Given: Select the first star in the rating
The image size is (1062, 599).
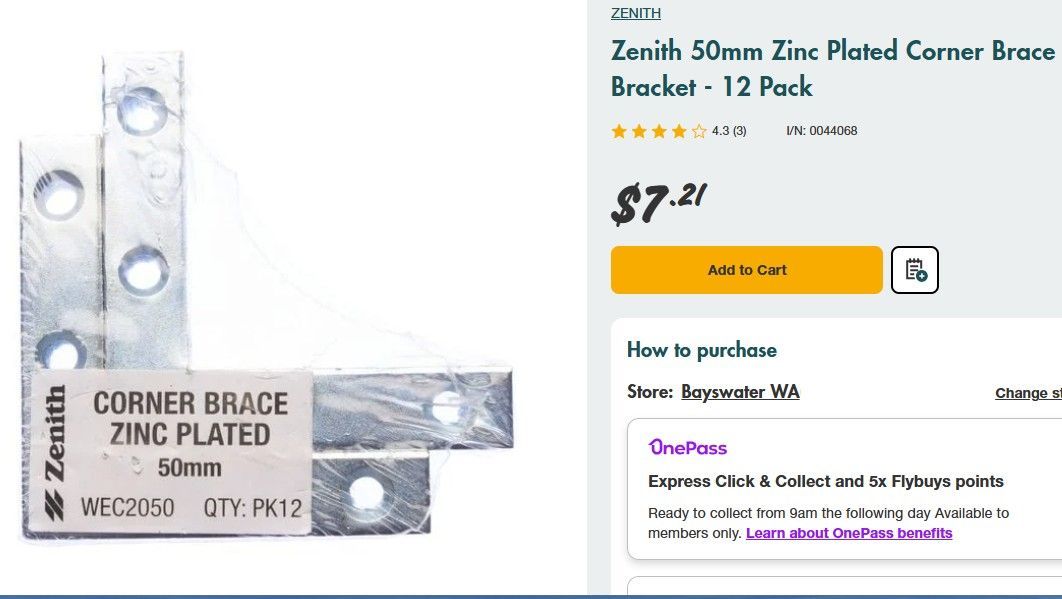Looking at the screenshot, I should coord(618,130).
